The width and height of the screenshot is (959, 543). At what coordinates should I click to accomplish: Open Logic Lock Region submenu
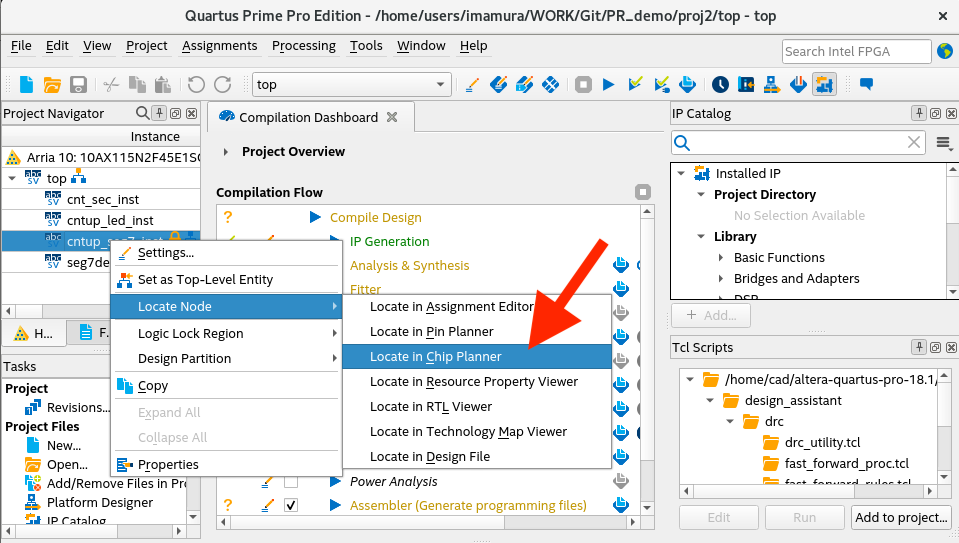pyautogui.click(x=226, y=333)
